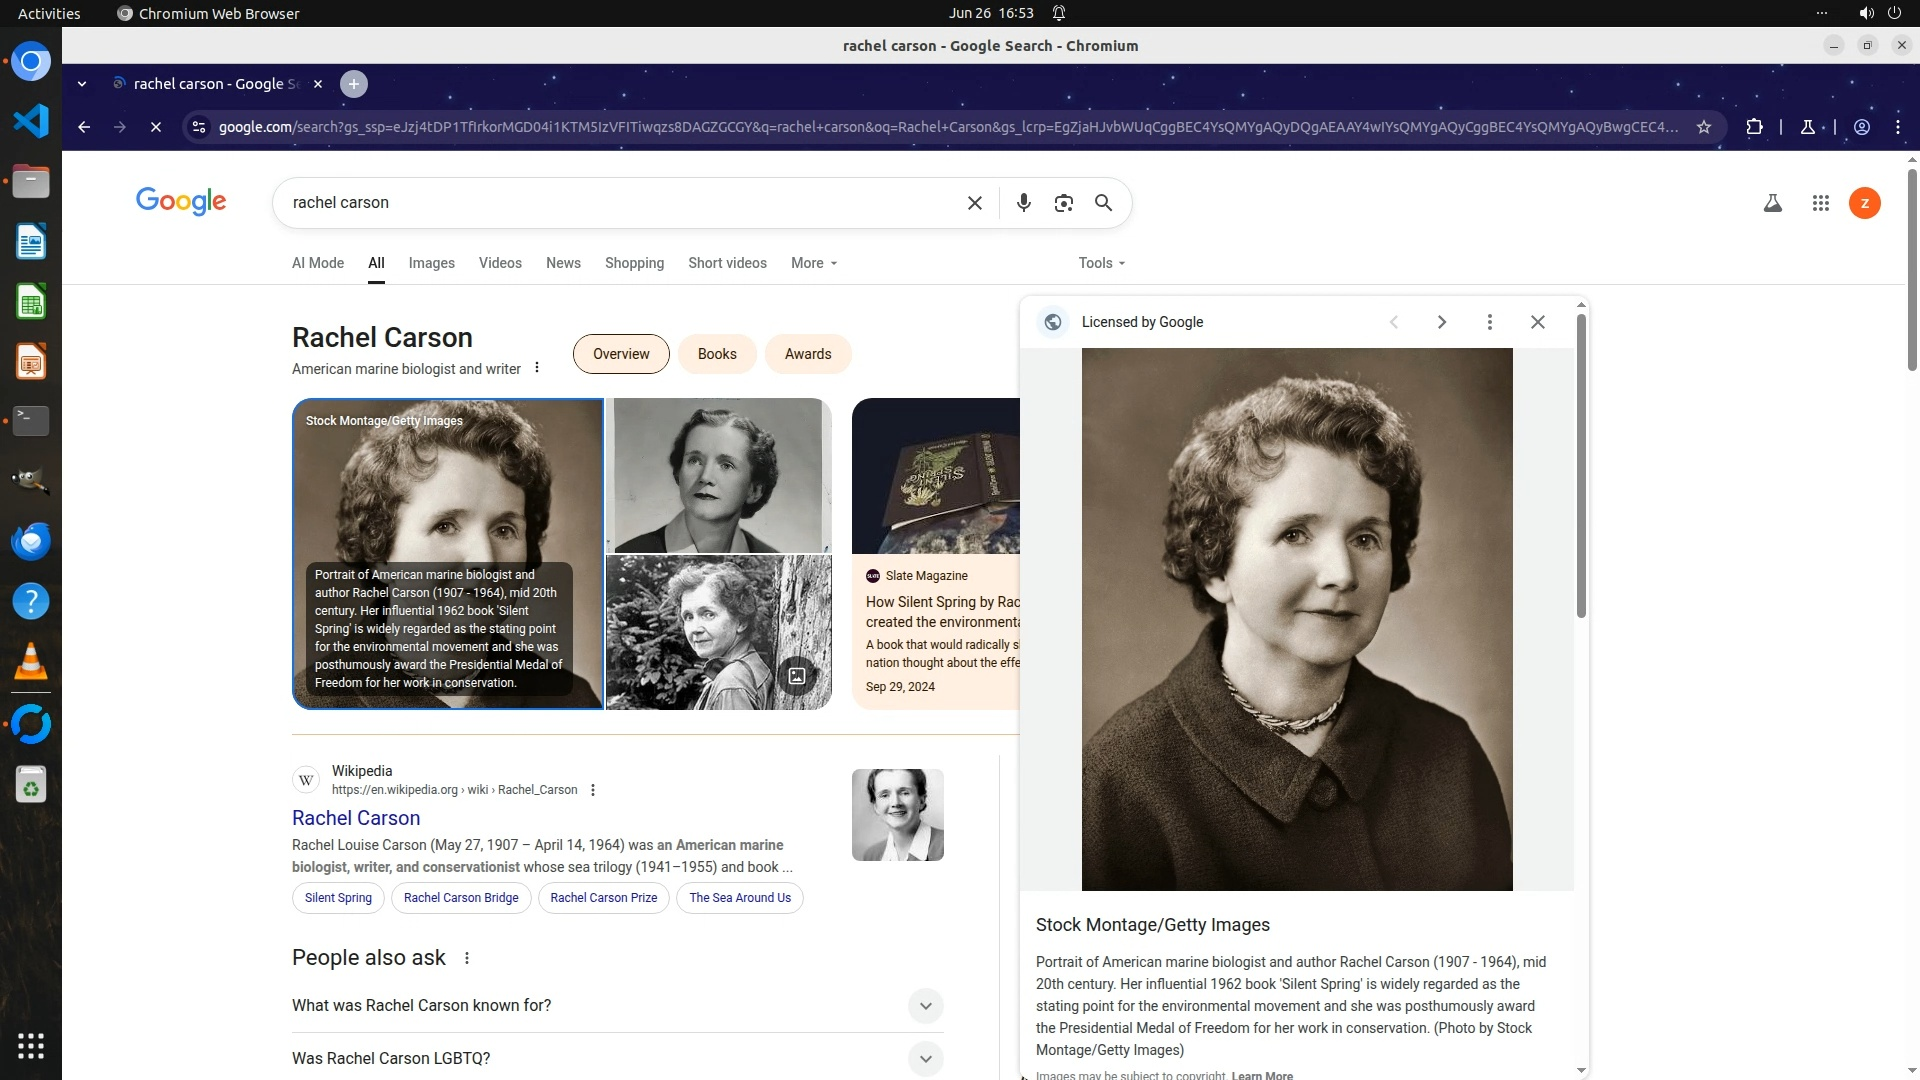Expand the More search categories dropdown
The image size is (1920, 1080).
pyautogui.click(x=813, y=263)
